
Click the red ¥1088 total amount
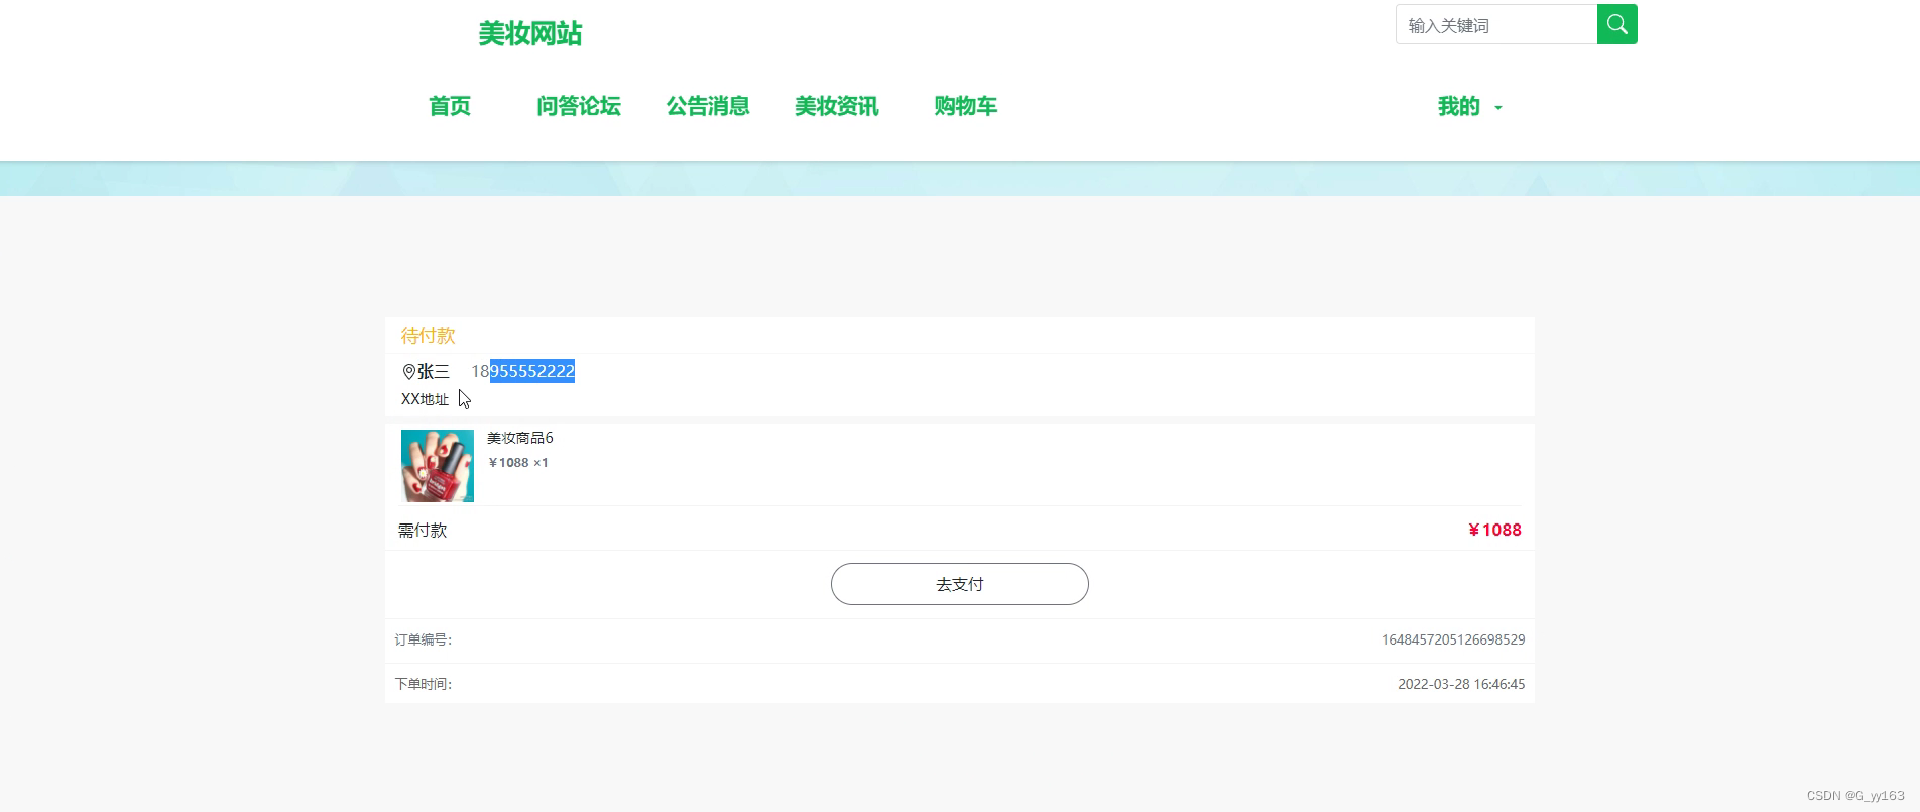coord(1494,530)
